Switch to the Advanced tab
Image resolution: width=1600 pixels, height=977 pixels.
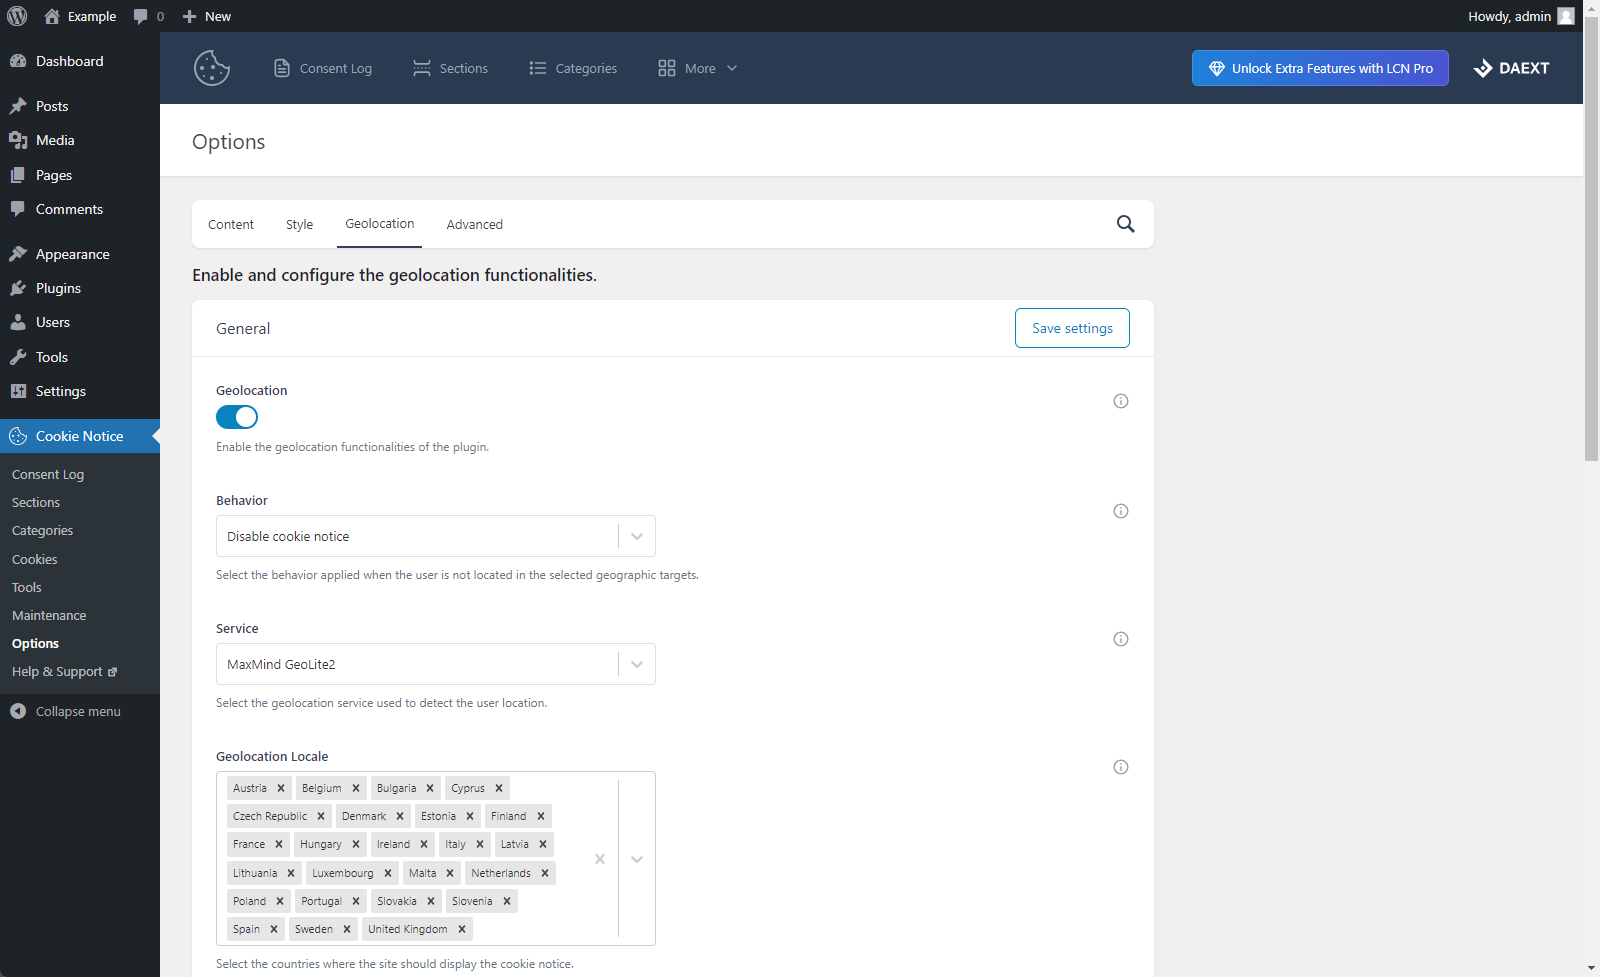coord(475,224)
